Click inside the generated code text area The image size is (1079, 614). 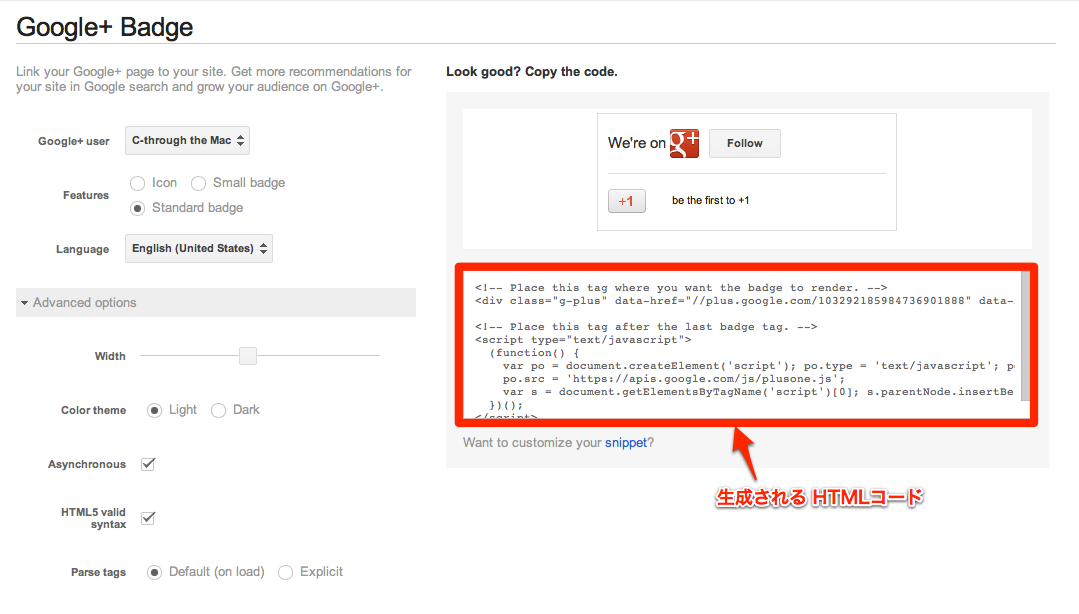pos(743,344)
